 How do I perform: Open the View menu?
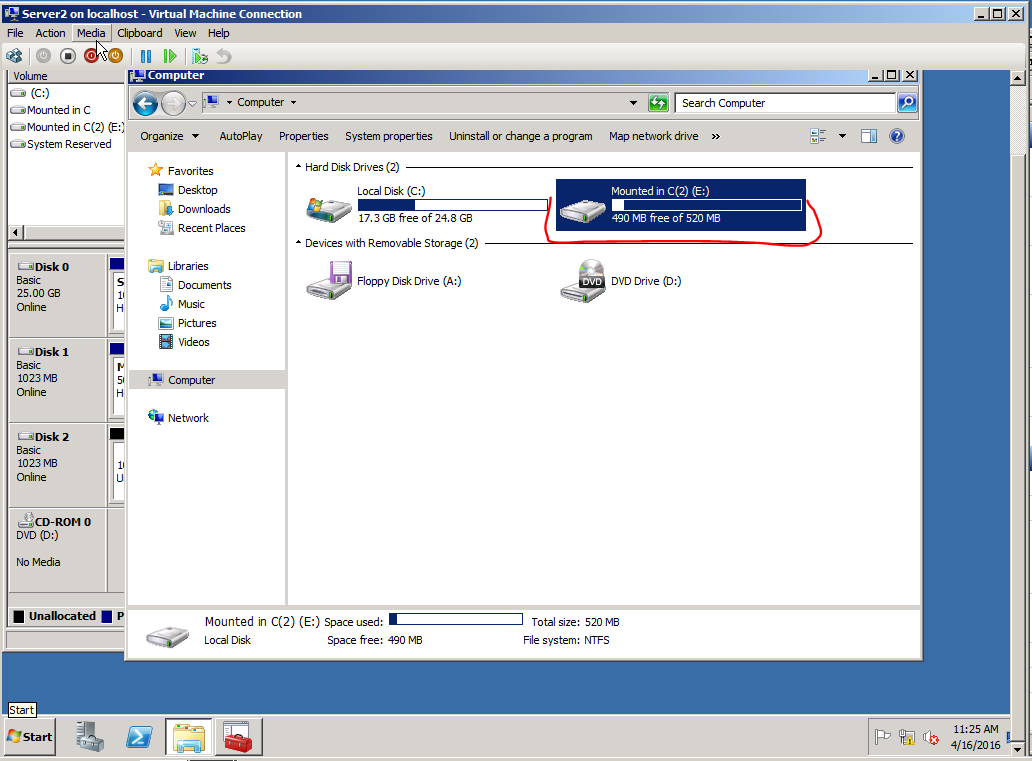[185, 33]
